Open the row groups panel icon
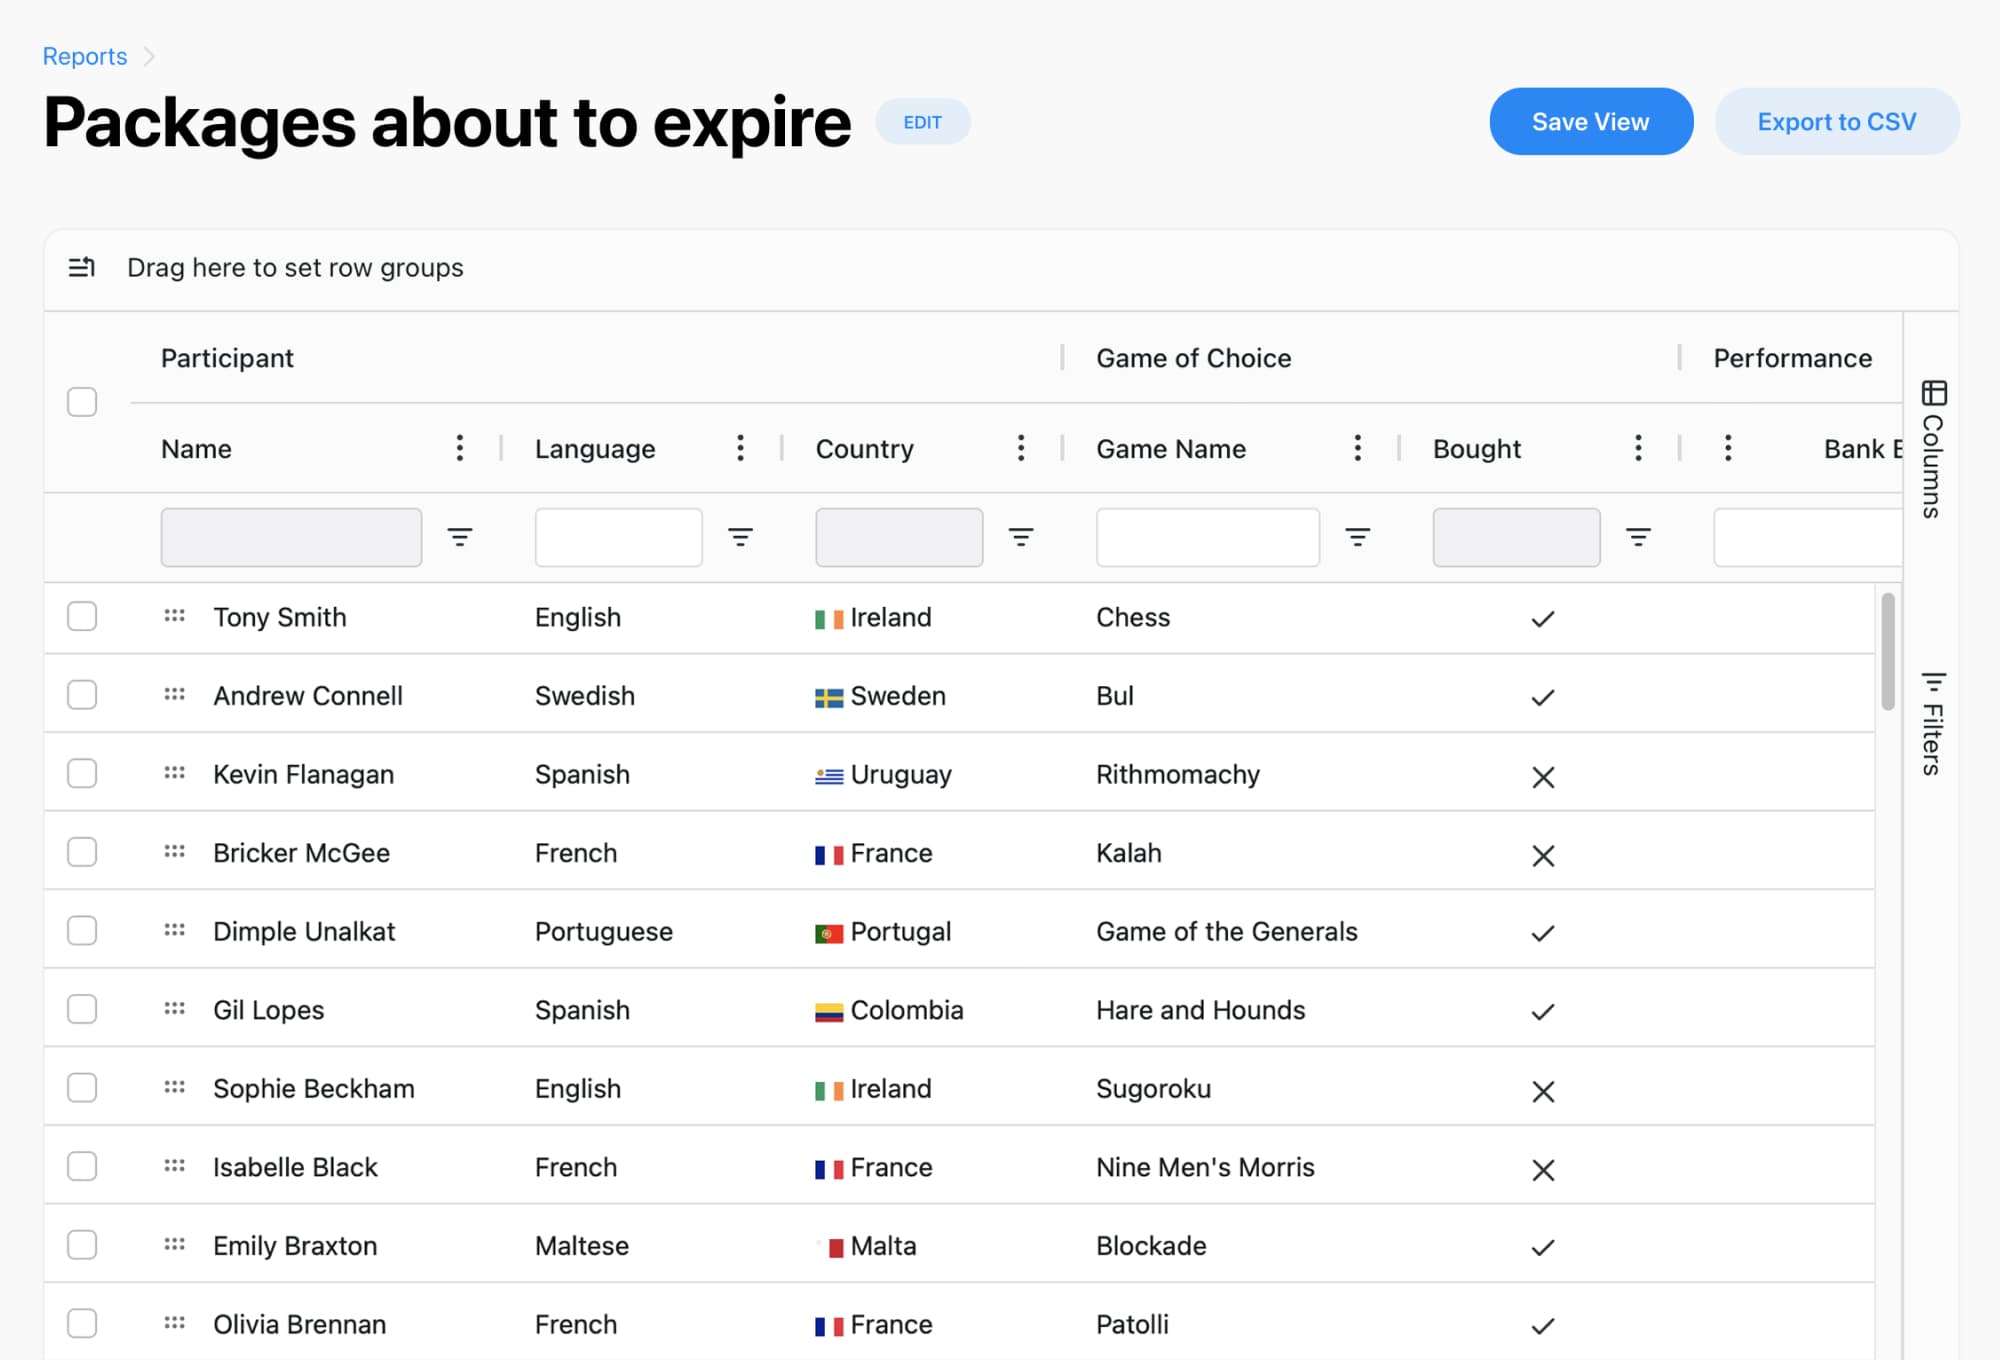This screenshot has height=1360, width=2000. pyautogui.click(x=82, y=267)
